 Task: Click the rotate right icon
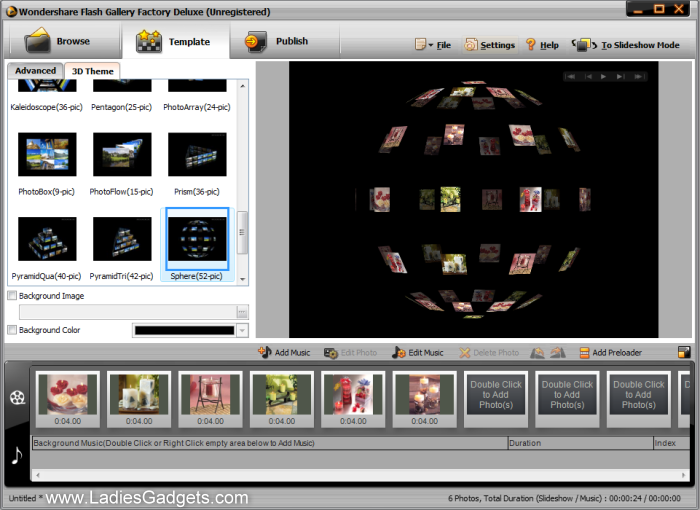click(558, 353)
